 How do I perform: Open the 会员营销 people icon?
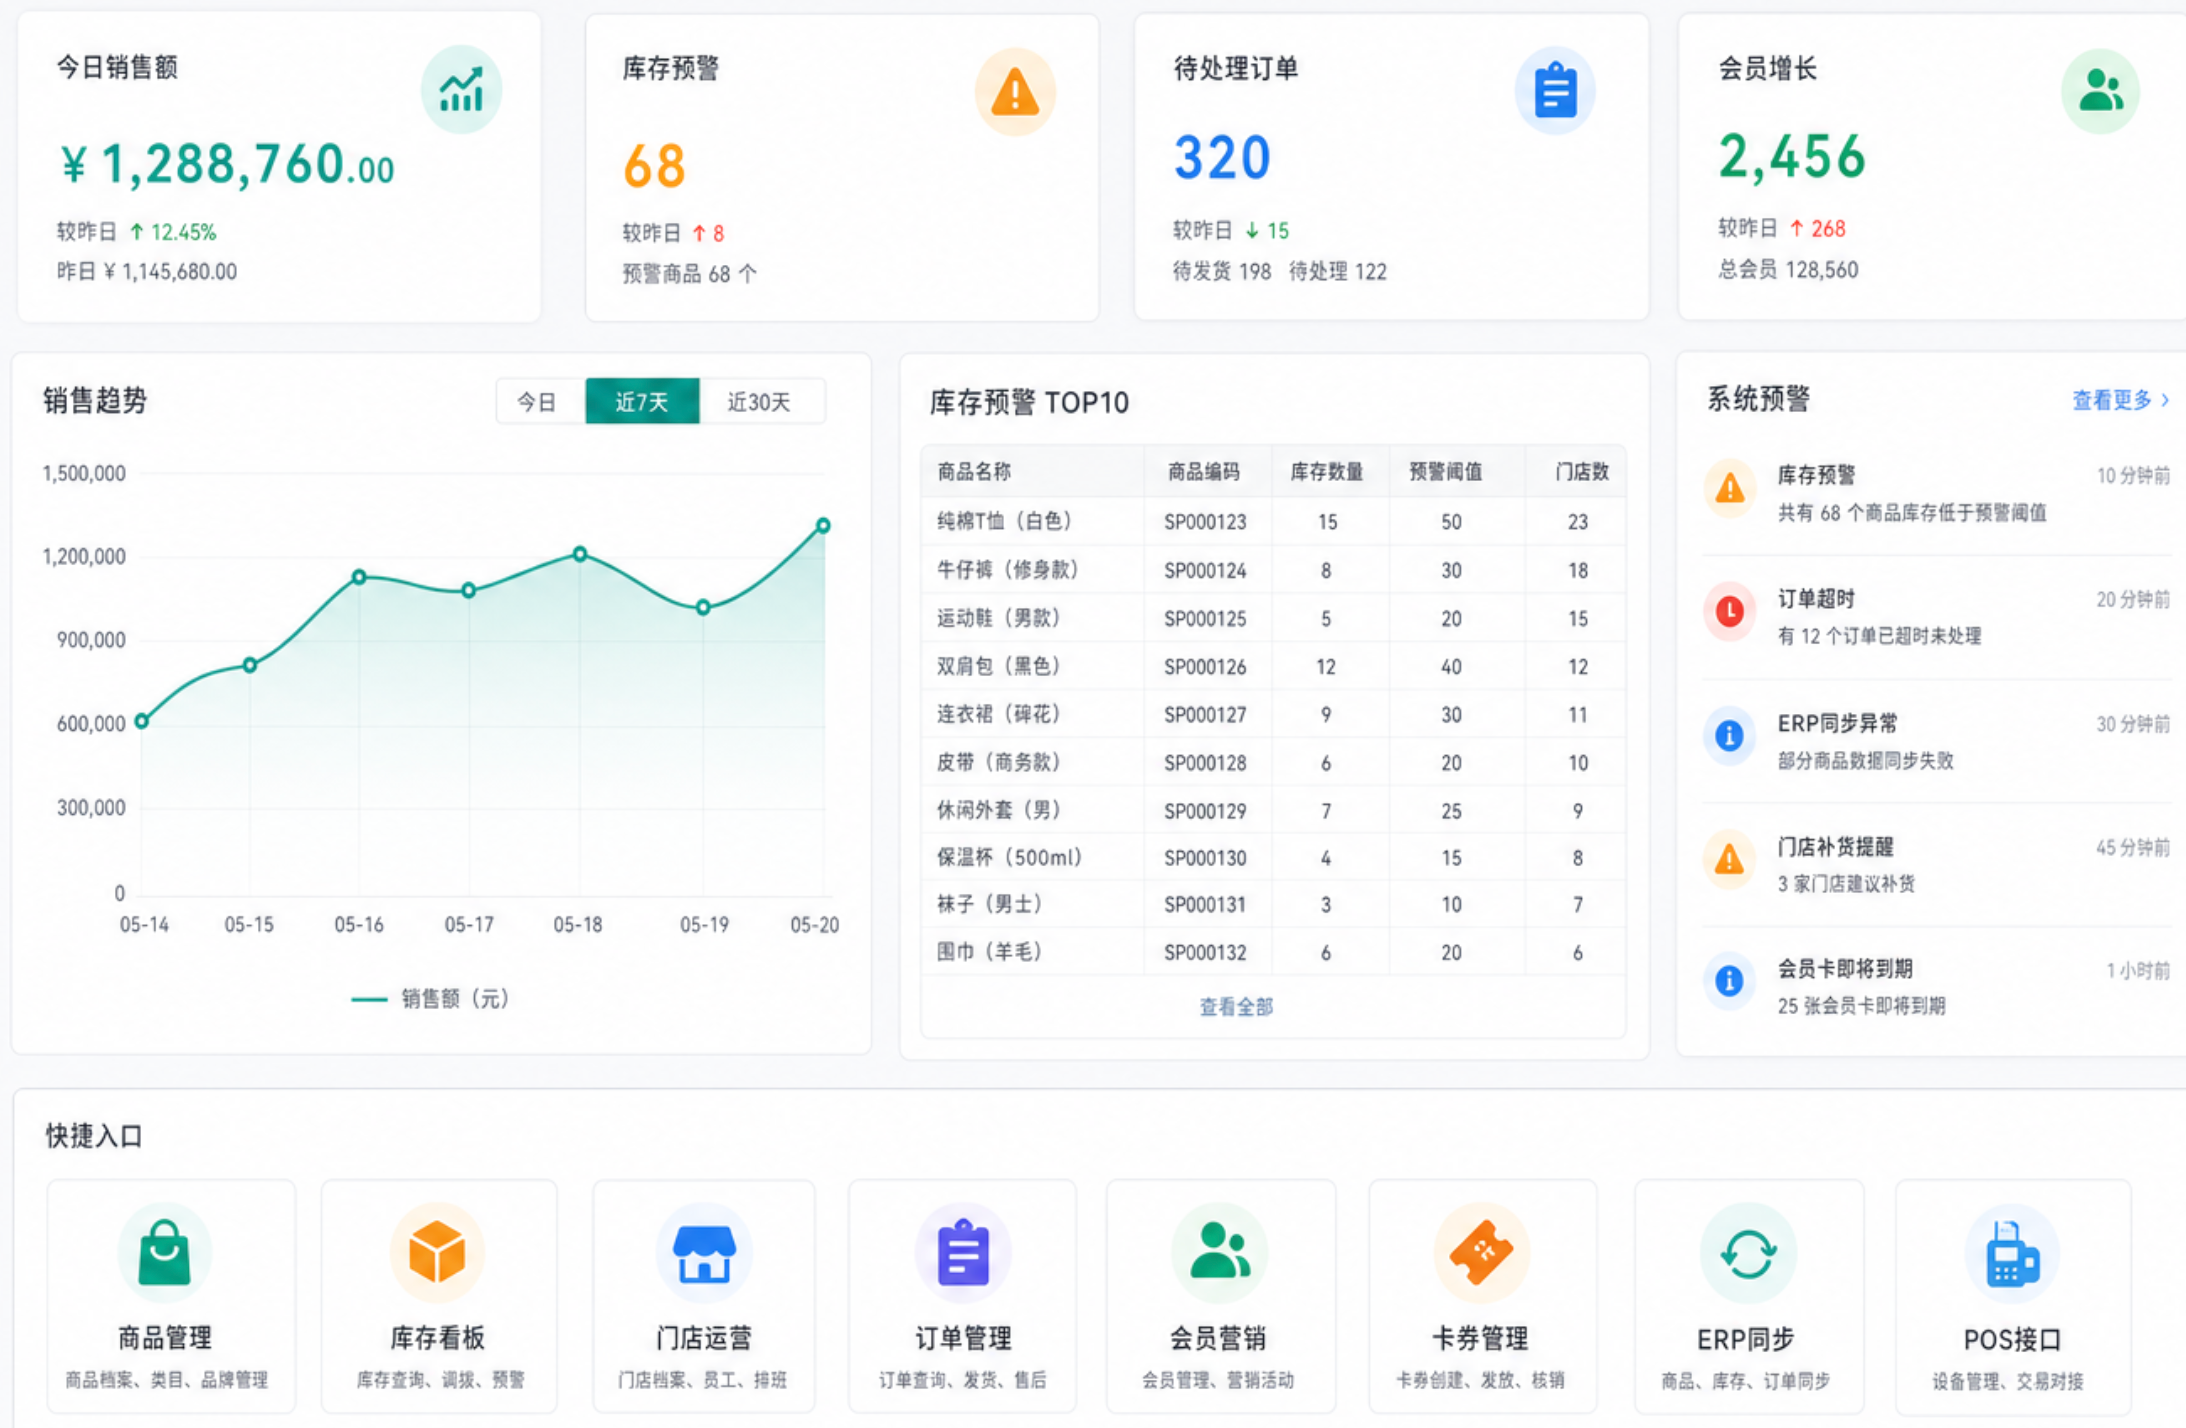(1220, 1252)
